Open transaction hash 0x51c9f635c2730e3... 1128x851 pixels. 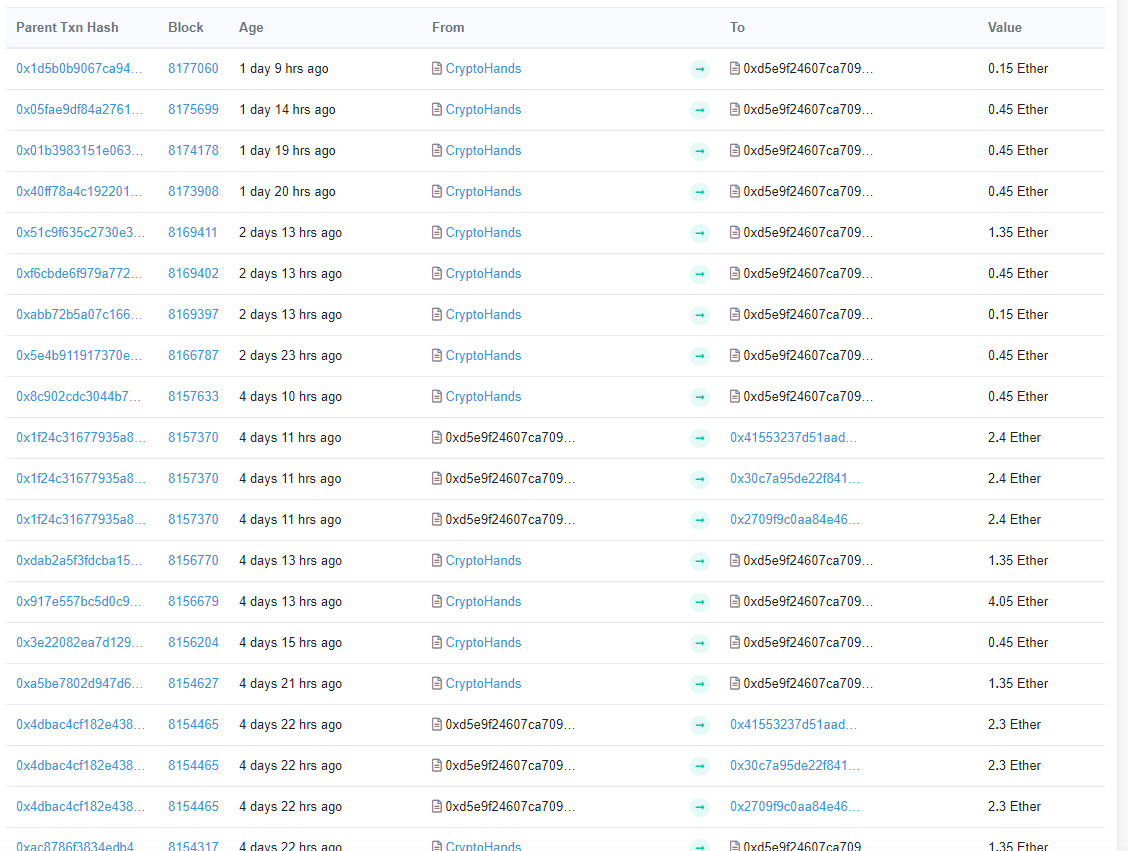pos(81,232)
